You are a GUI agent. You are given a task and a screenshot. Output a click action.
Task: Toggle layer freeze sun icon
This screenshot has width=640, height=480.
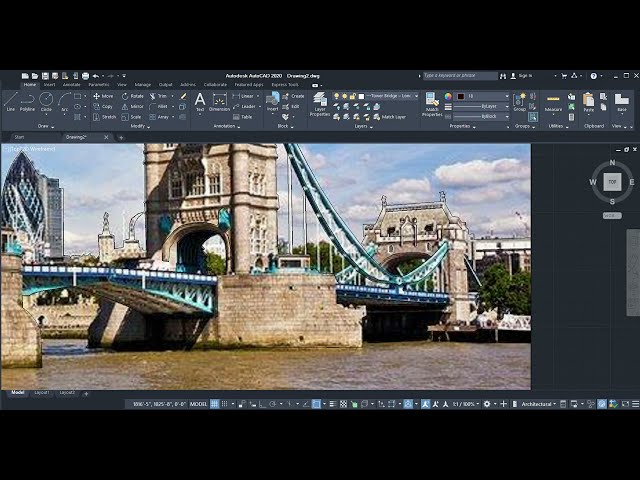click(x=344, y=96)
